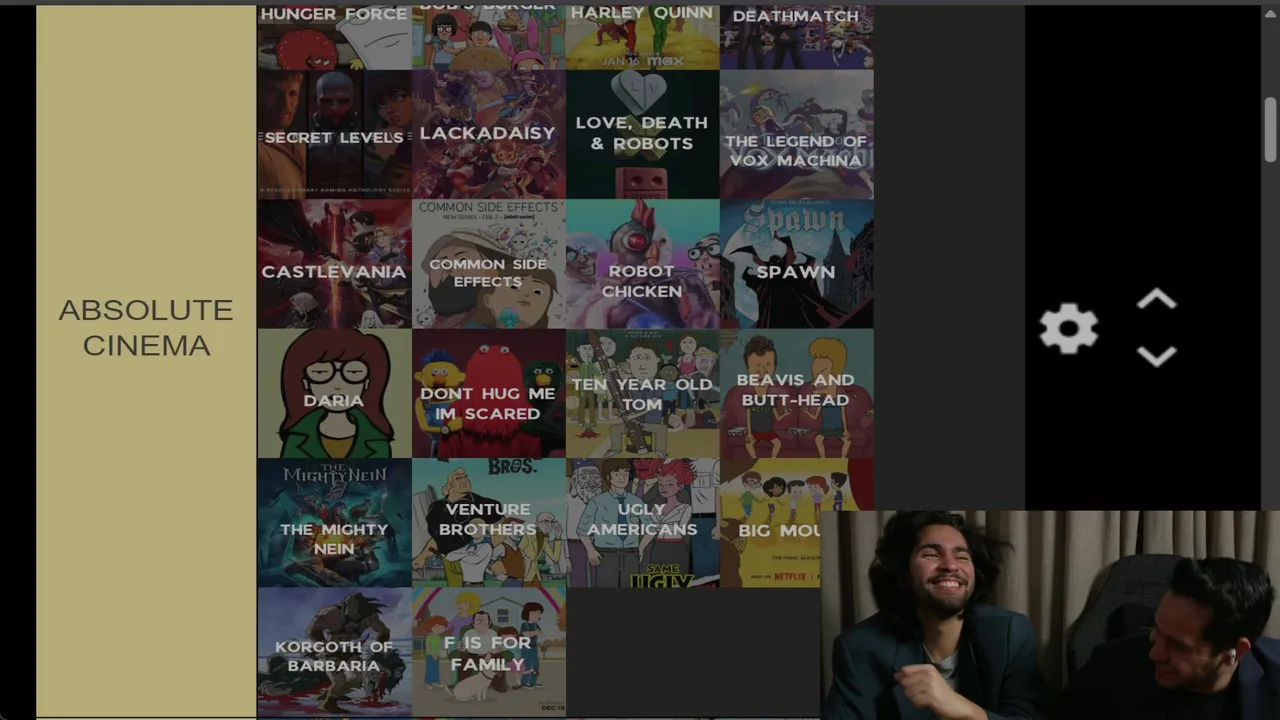Pick the Korgoth of Barbaria tile
The image size is (1280, 720).
334,652
